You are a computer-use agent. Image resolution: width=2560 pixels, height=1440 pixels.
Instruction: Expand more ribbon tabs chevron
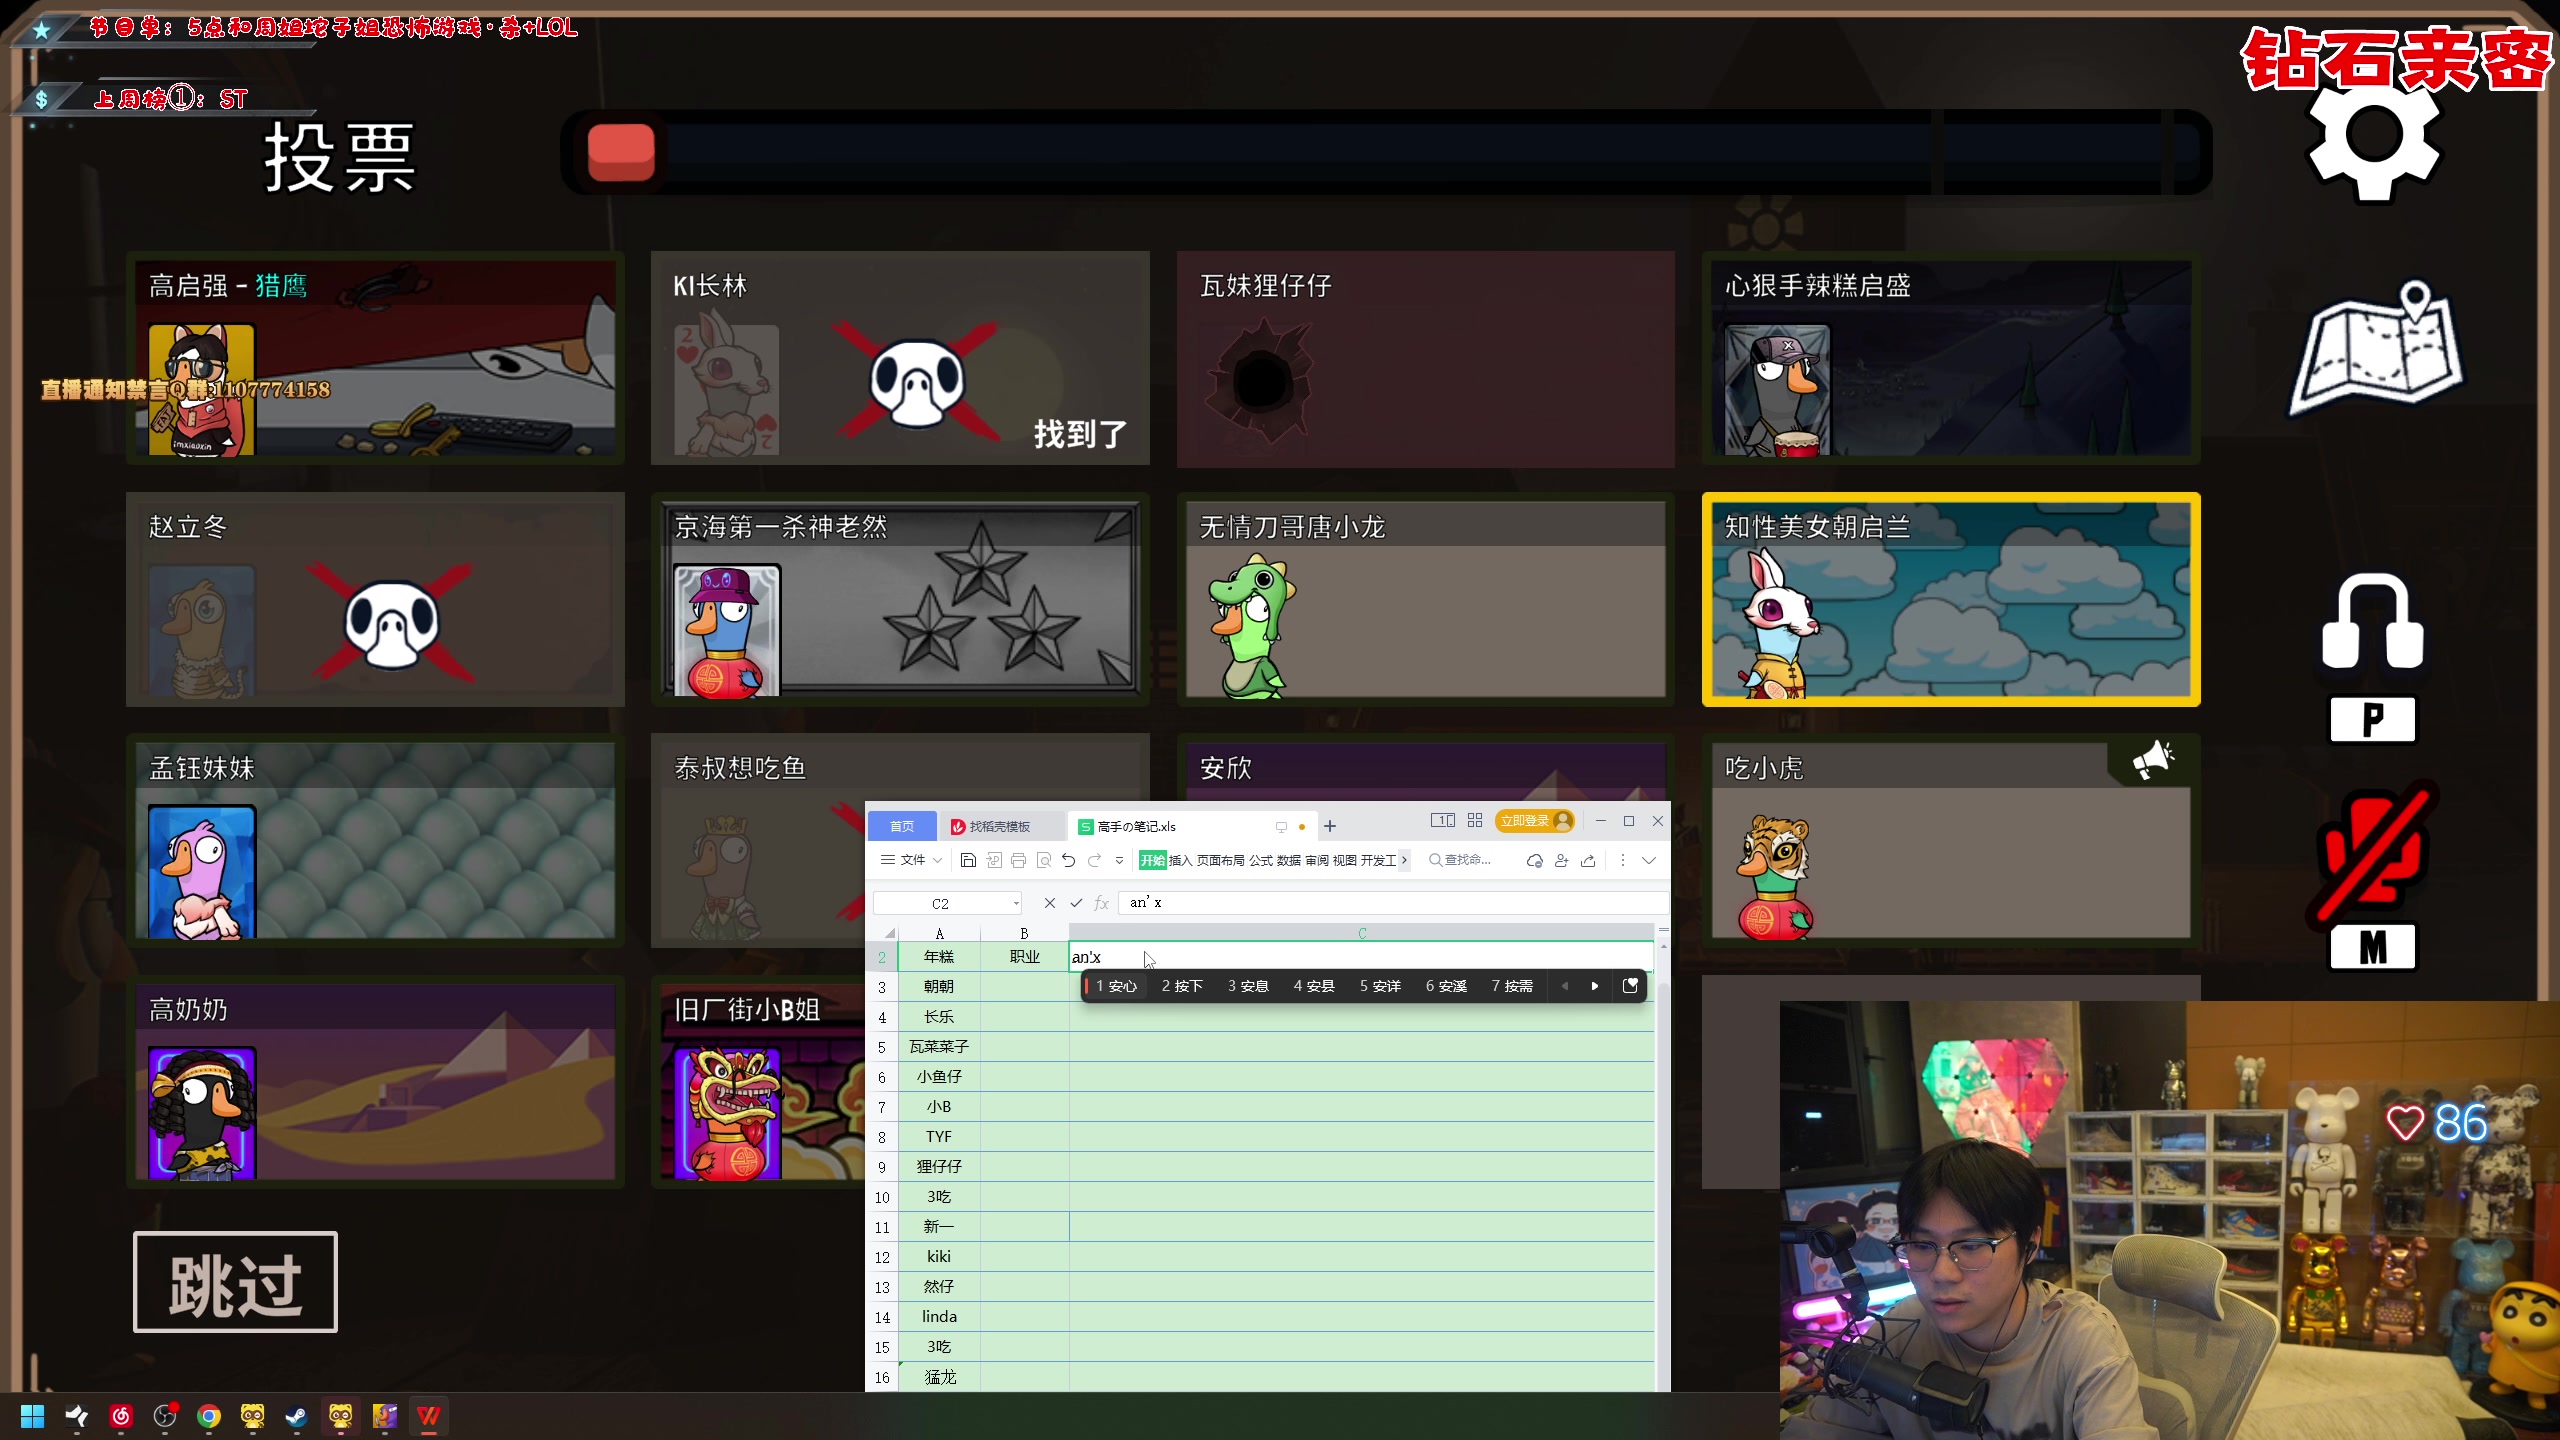coord(1404,860)
